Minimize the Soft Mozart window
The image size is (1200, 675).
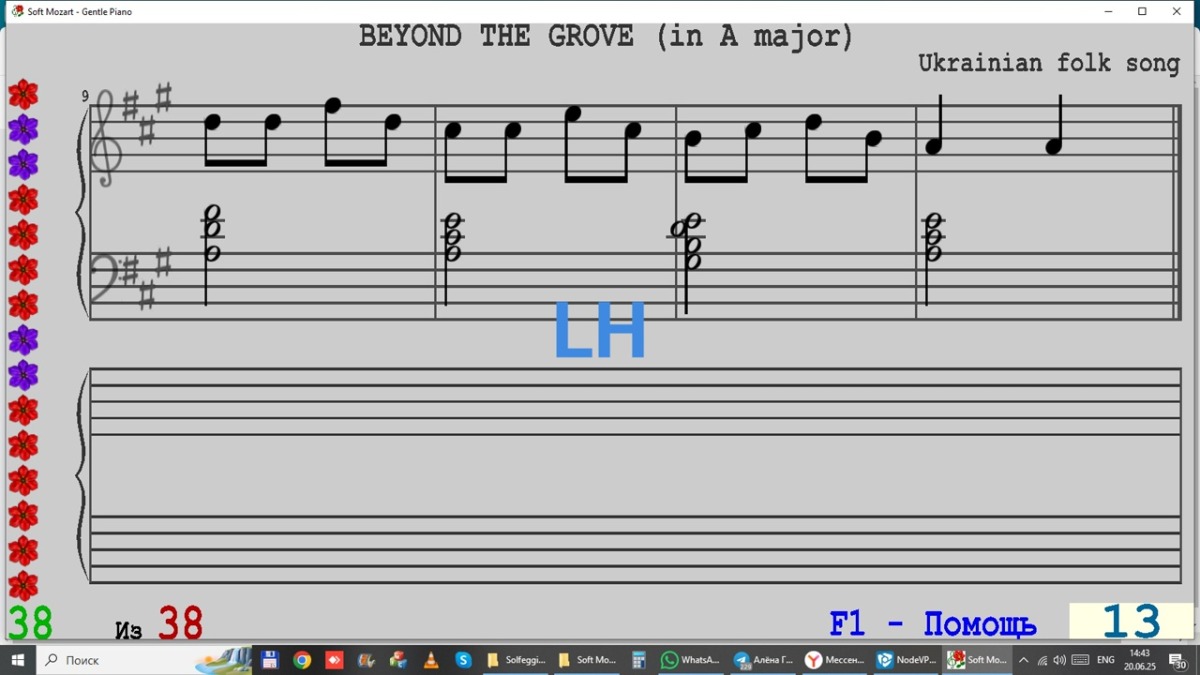click(x=1108, y=11)
